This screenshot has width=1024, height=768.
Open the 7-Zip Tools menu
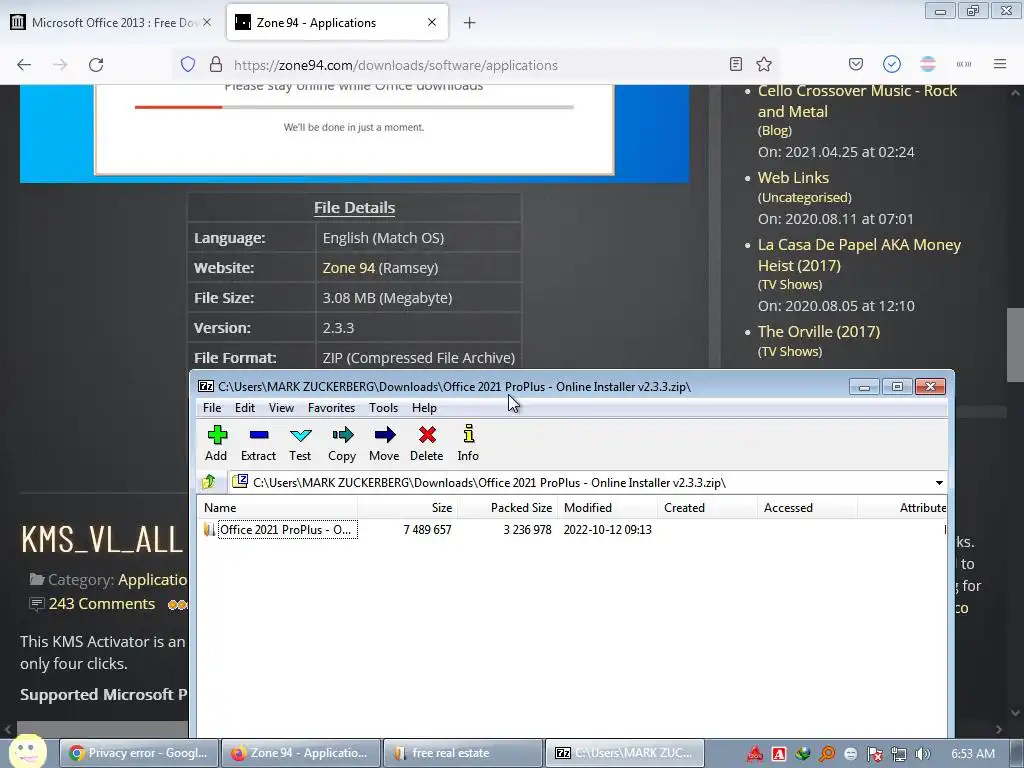tap(383, 408)
